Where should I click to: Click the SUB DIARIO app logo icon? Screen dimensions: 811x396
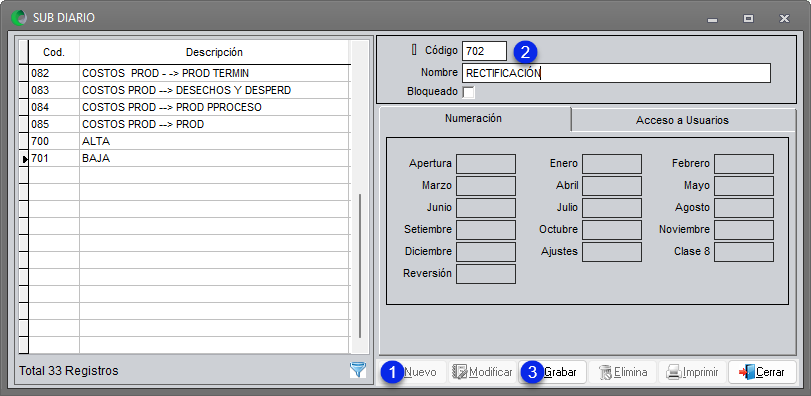click(19, 18)
